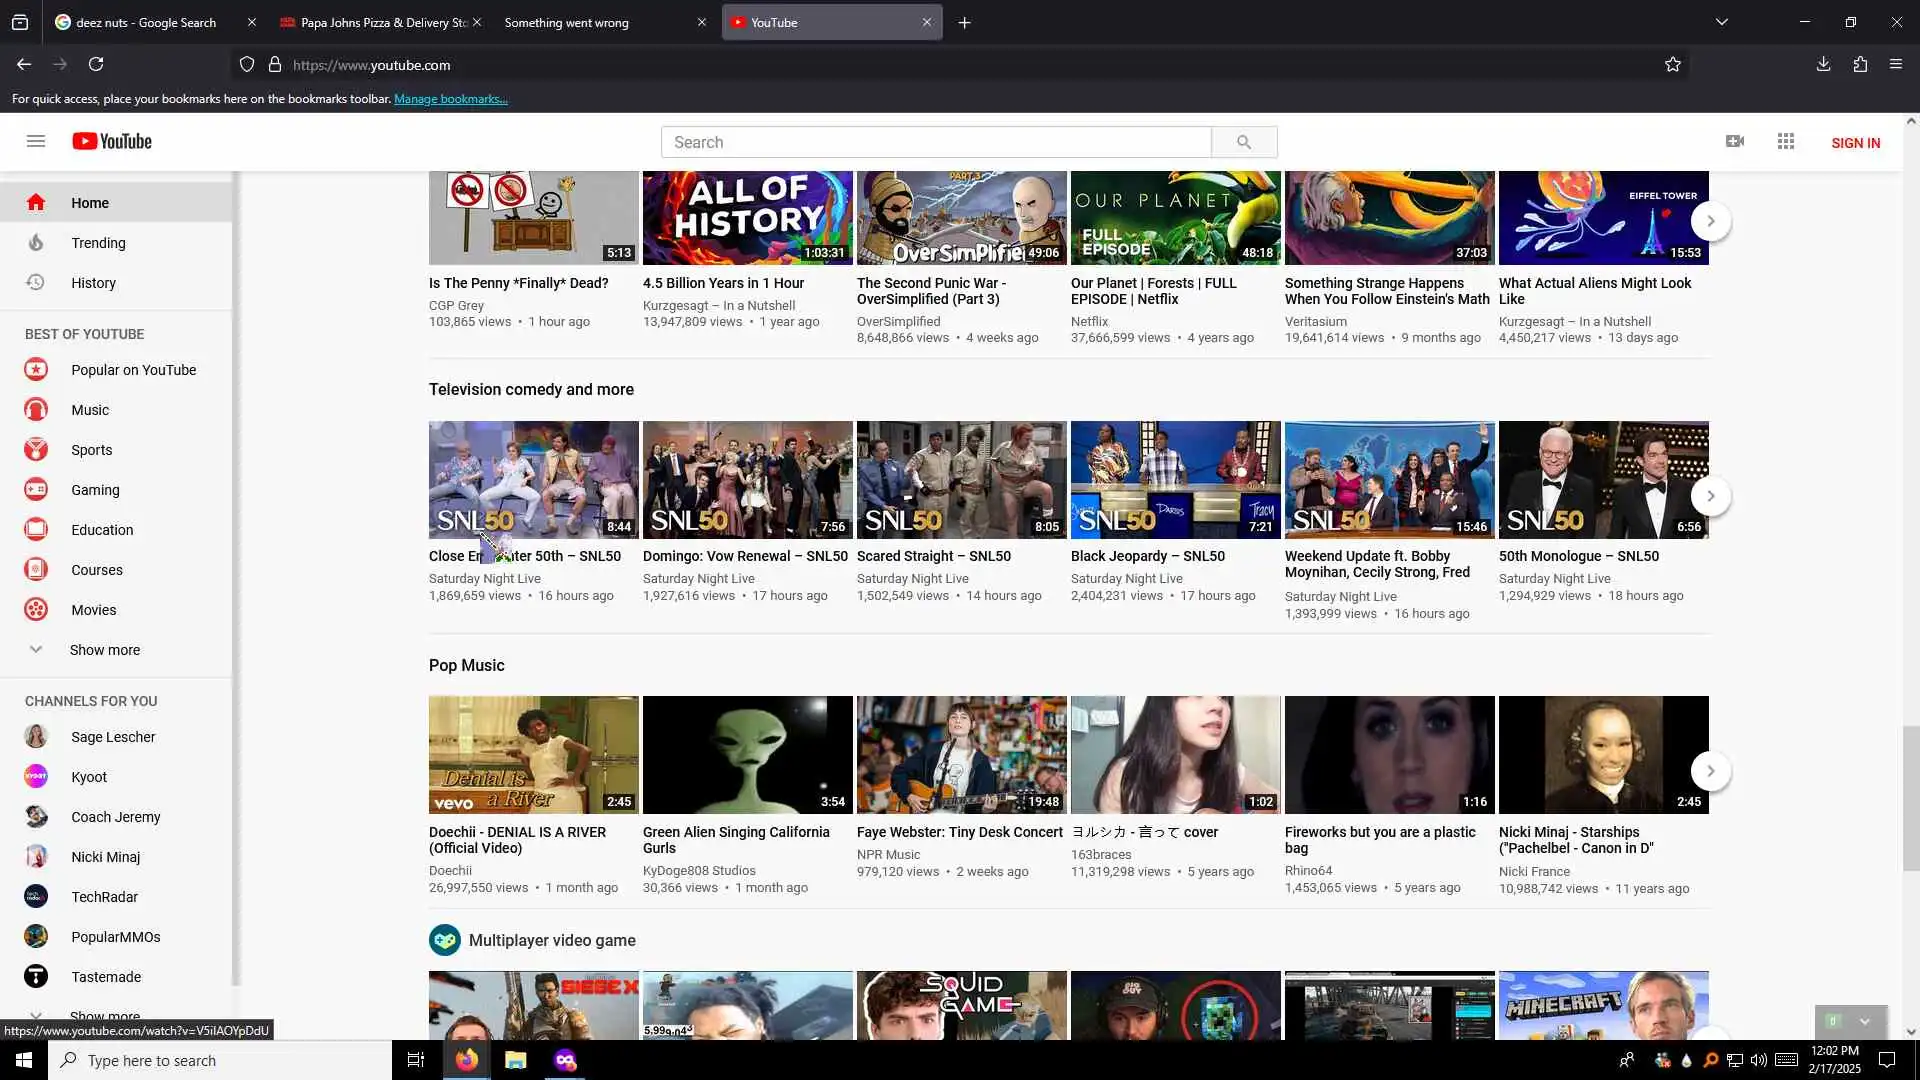1920x1080 pixels.
Task: Open Firefox list all tabs dropdown
Action: (x=1722, y=22)
